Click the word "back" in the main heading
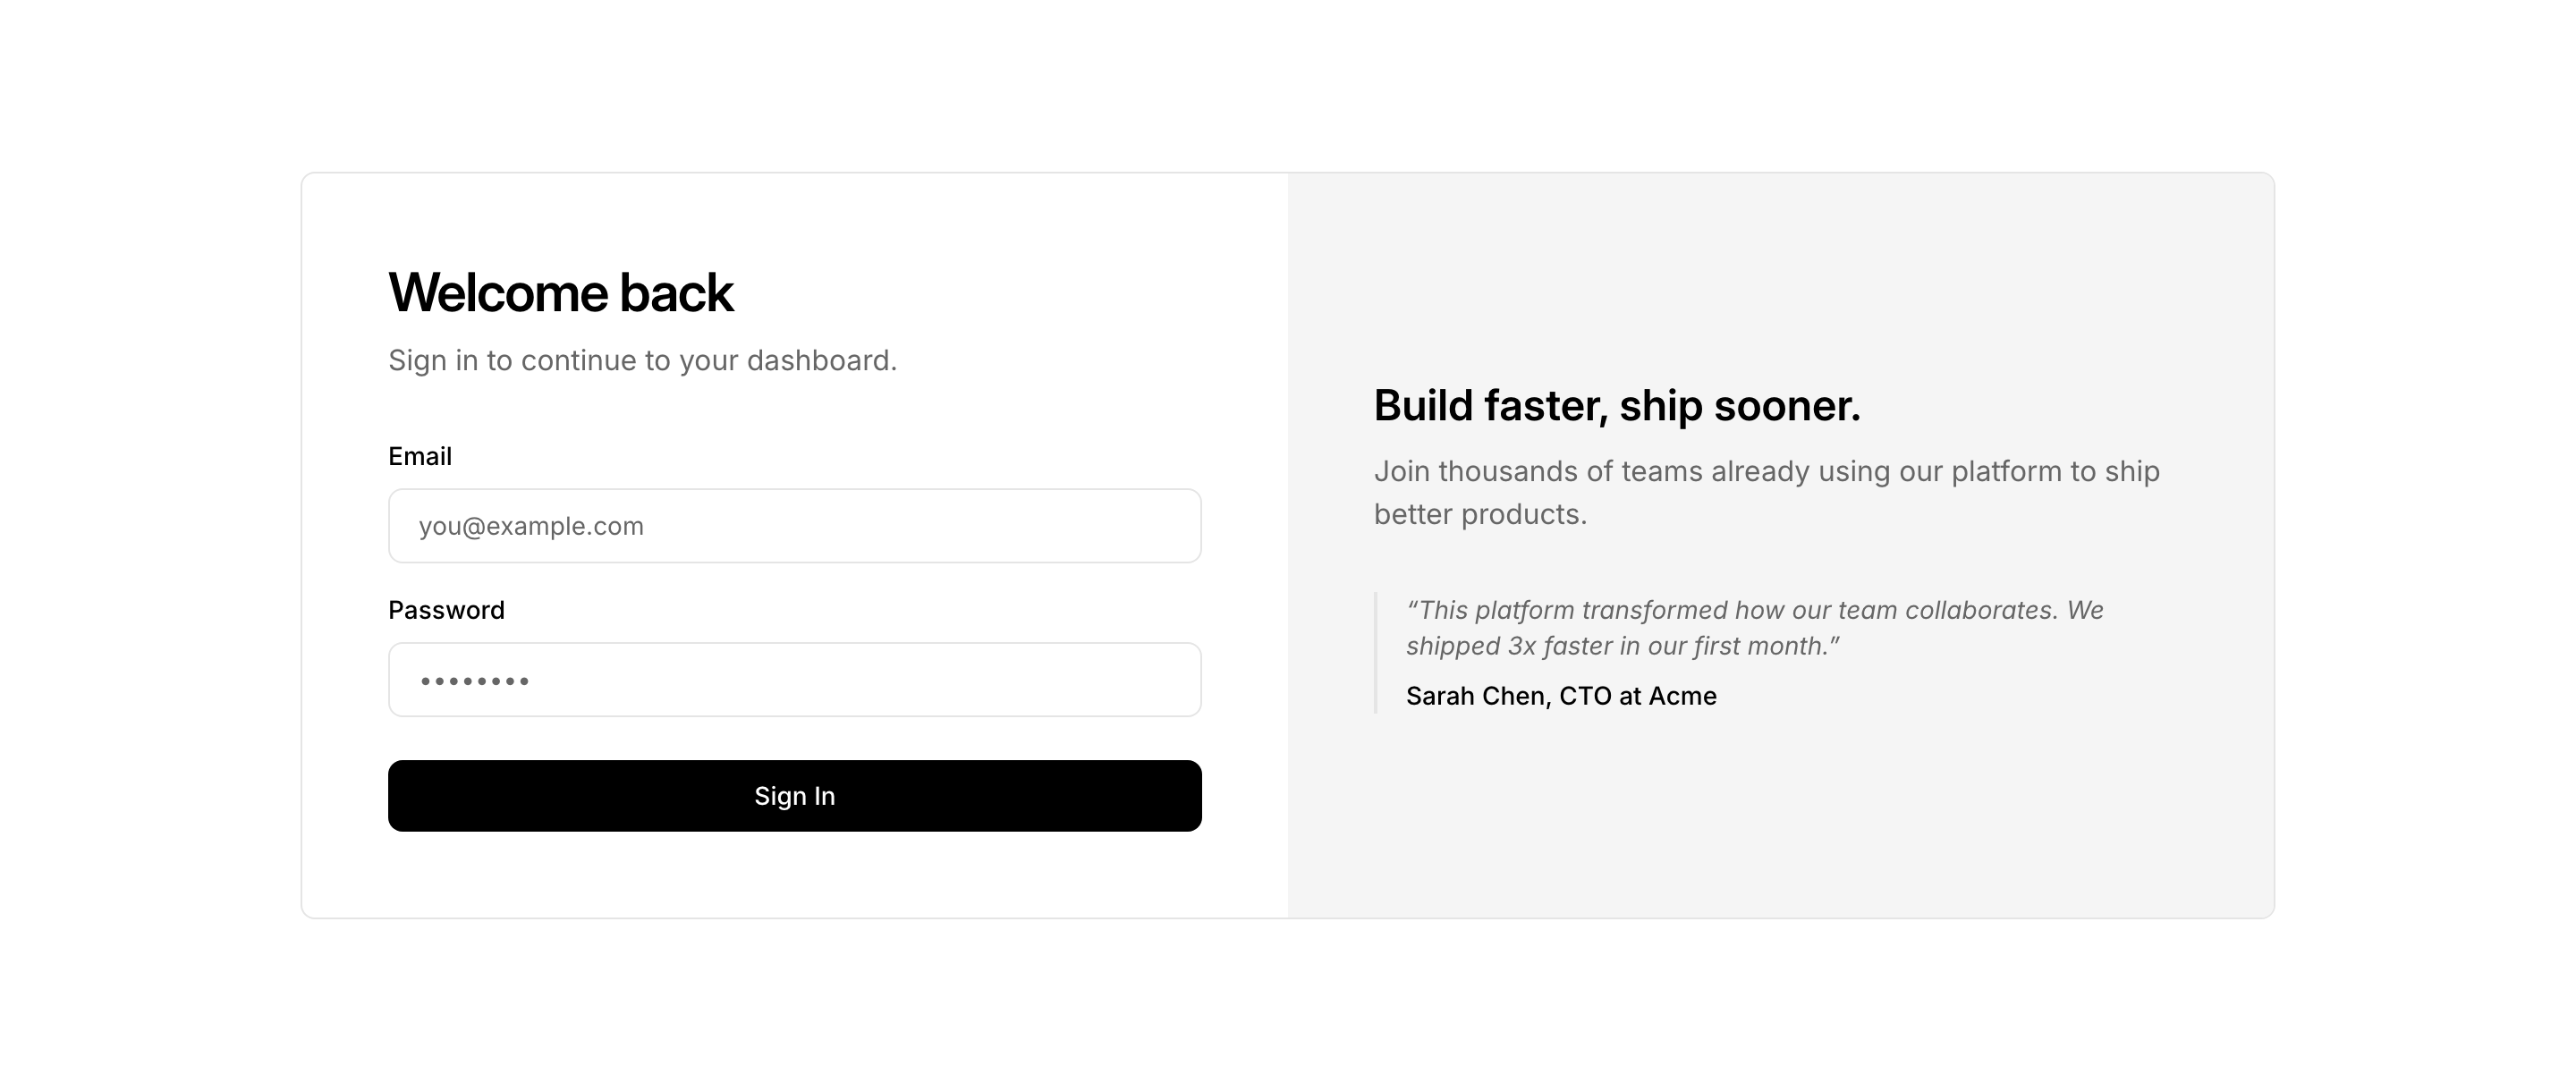The height and width of the screenshot is (1091, 2576). click(x=676, y=293)
